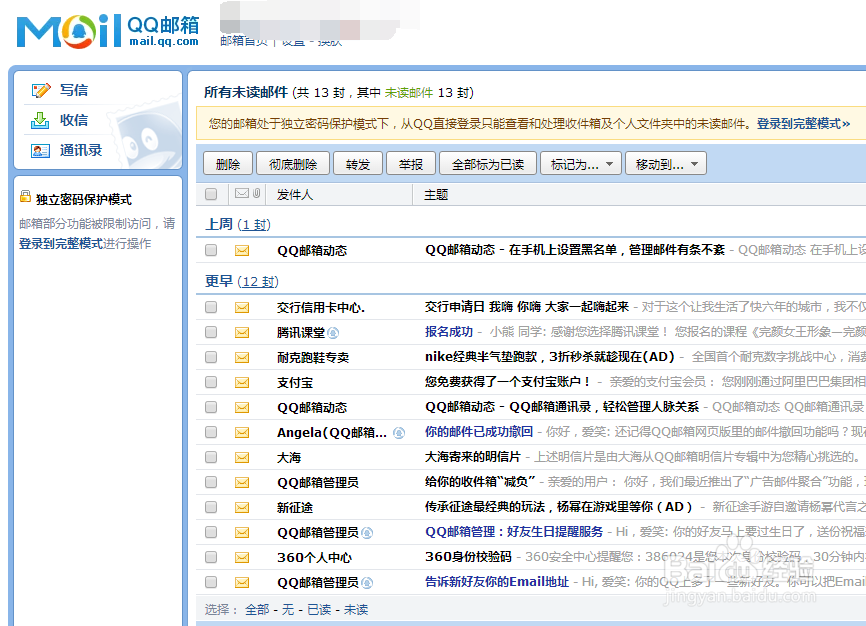Click 登录到完整模式 link in left sidebar
Image resolution: width=866 pixels, height=626 pixels.
61,244
